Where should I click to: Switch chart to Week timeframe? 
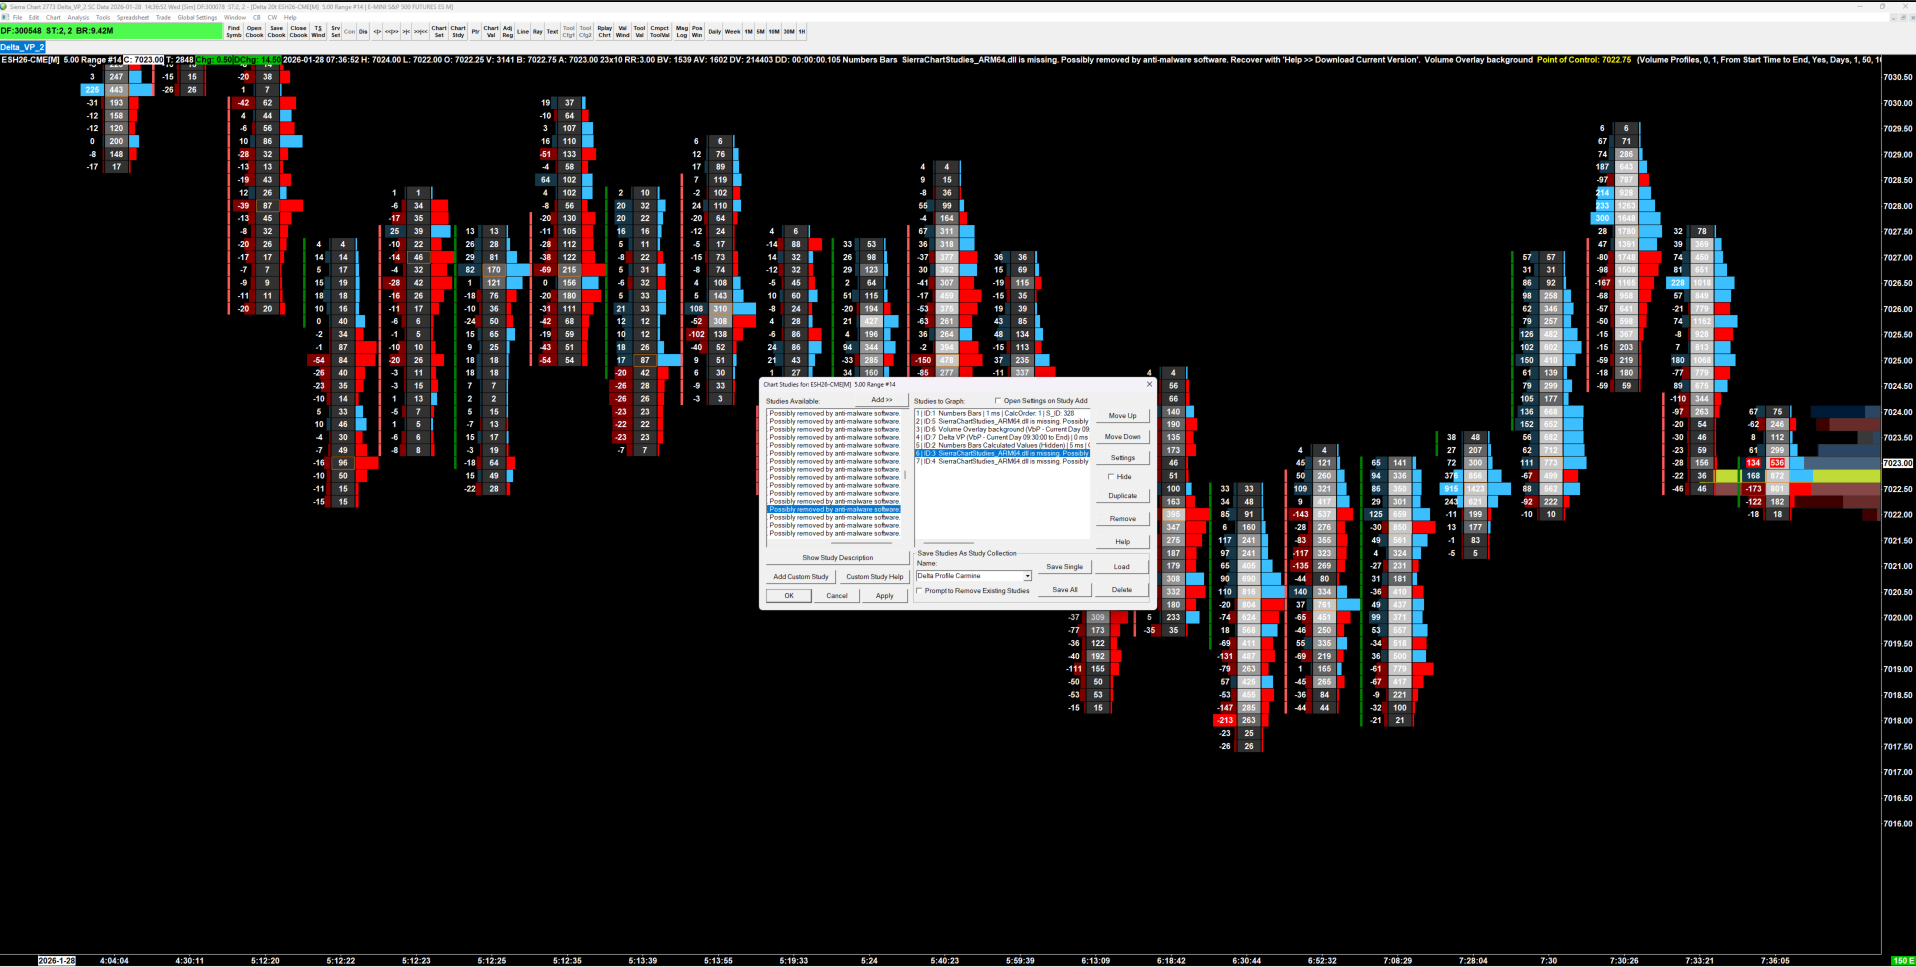(733, 31)
